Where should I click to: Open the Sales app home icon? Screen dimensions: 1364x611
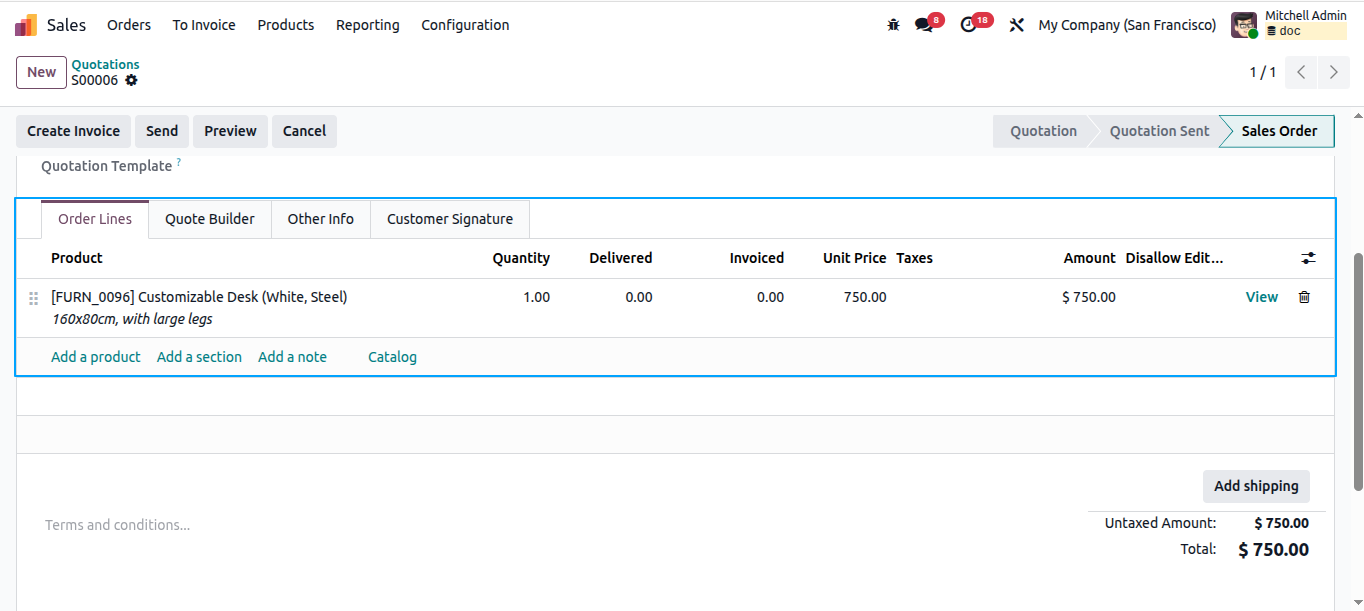point(26,25)
